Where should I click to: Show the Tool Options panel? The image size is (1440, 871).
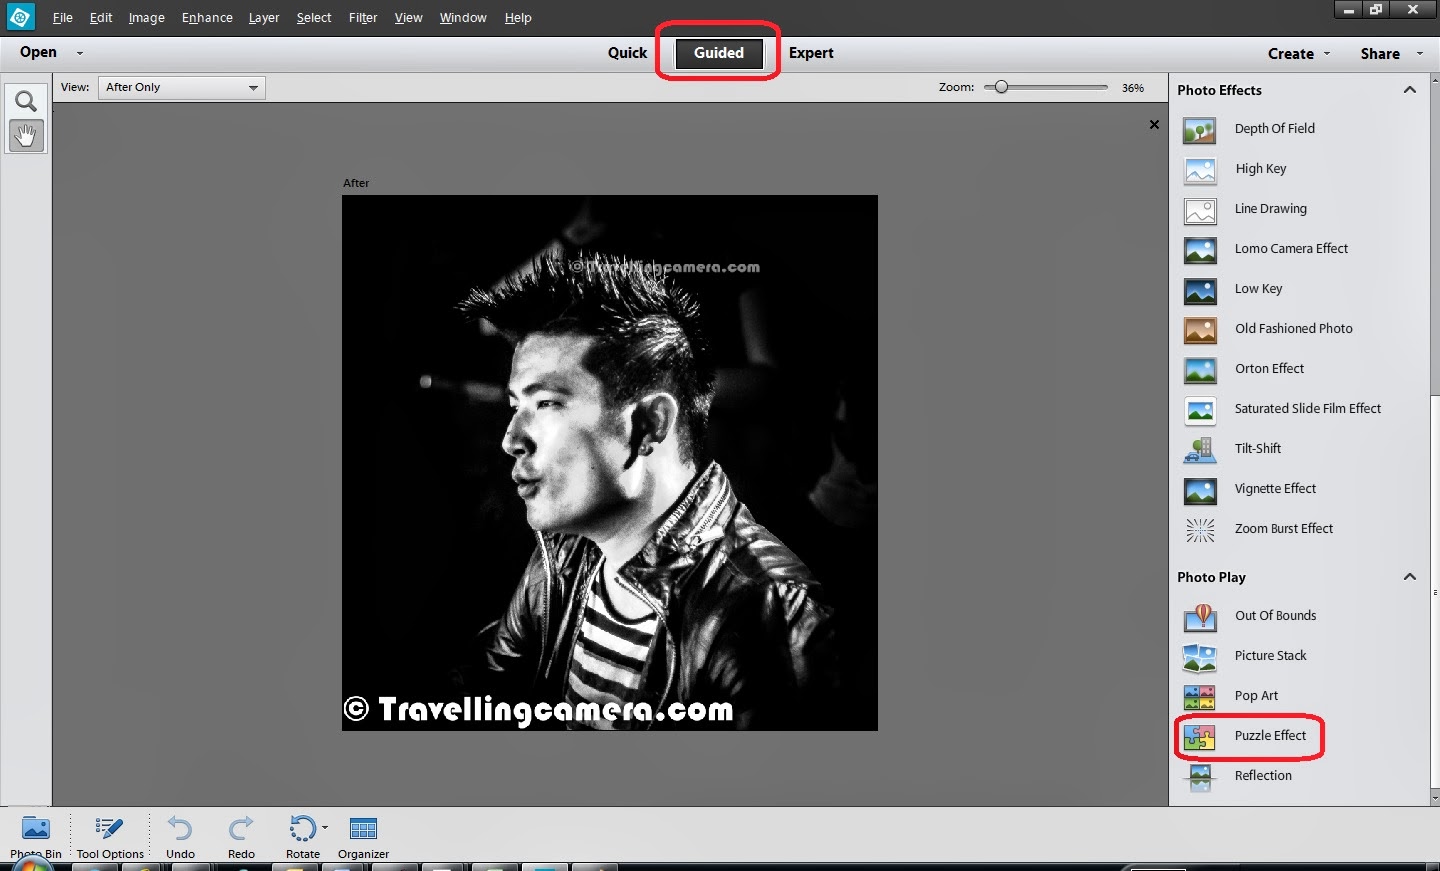click(110, 836)
